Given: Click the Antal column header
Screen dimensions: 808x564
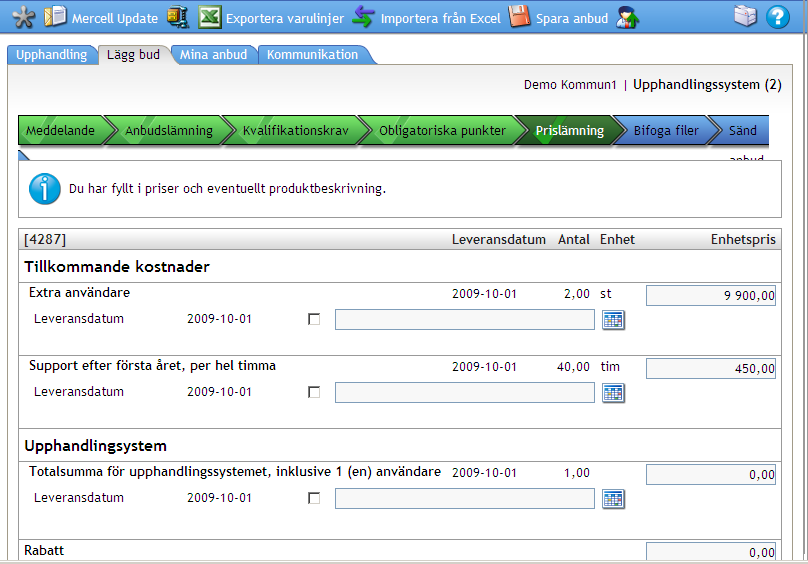Looking at the screenshot, I should (574, 240).
